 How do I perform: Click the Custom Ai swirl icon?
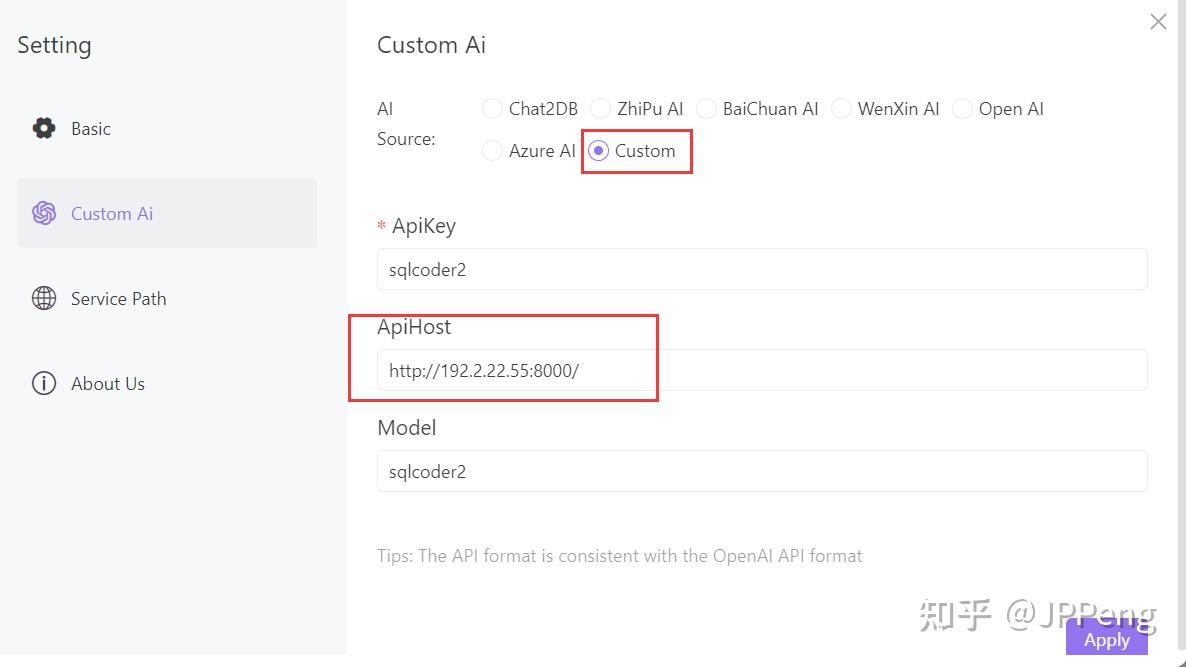pyautogui.click(x=44, y=213)
